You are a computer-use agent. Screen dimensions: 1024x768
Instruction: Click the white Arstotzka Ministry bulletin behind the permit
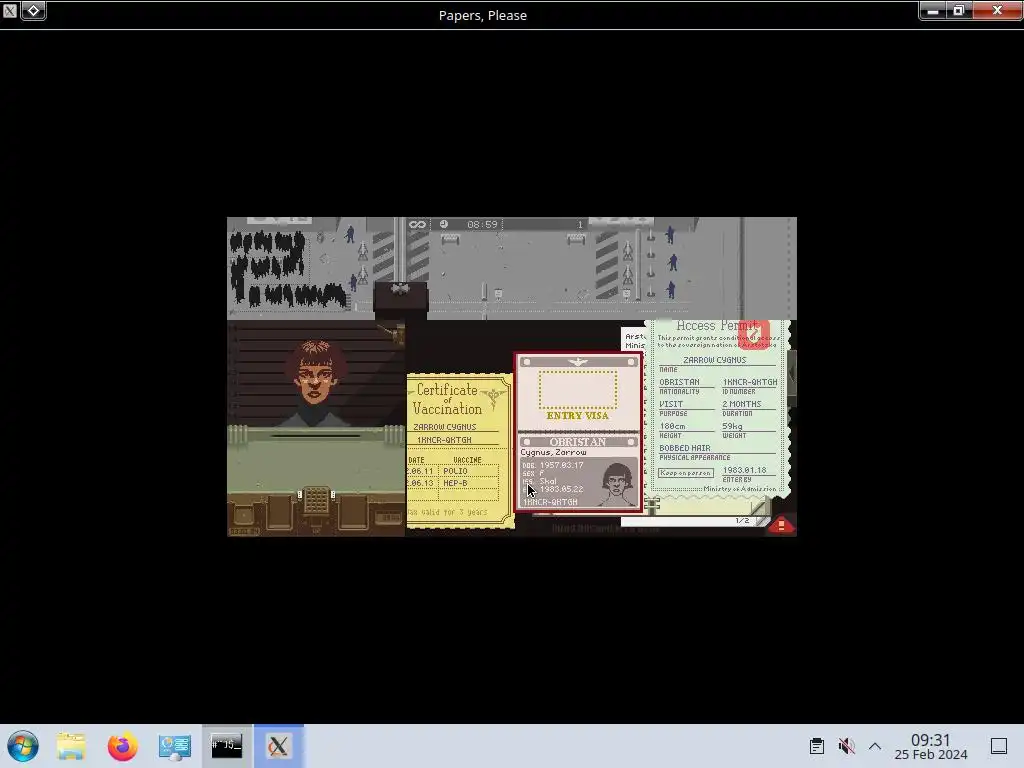[633, 340]
